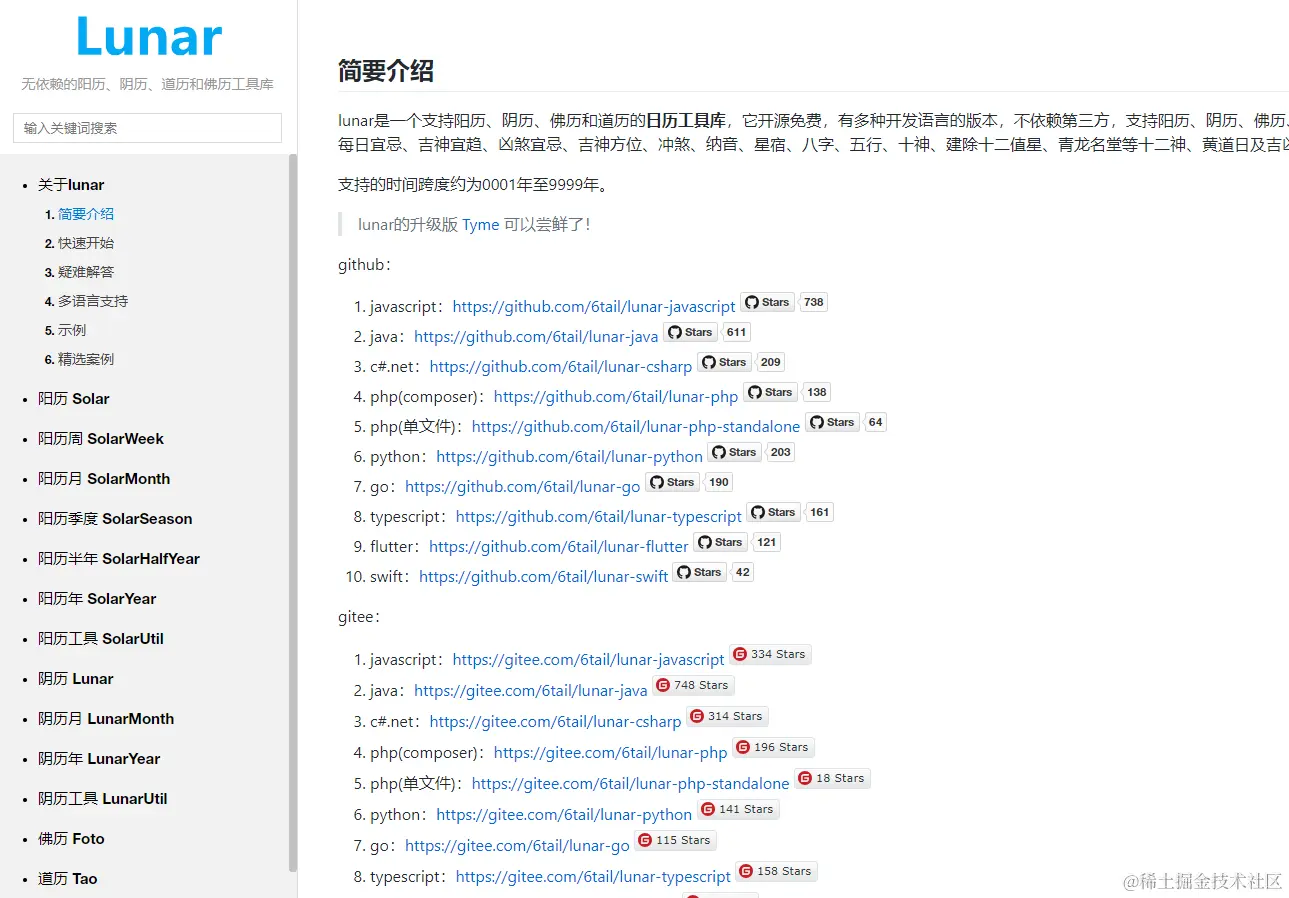Expand 阳历工具 SolarUtil in the sidebar
Screen dimensions: 1289x898
(101, 639)
